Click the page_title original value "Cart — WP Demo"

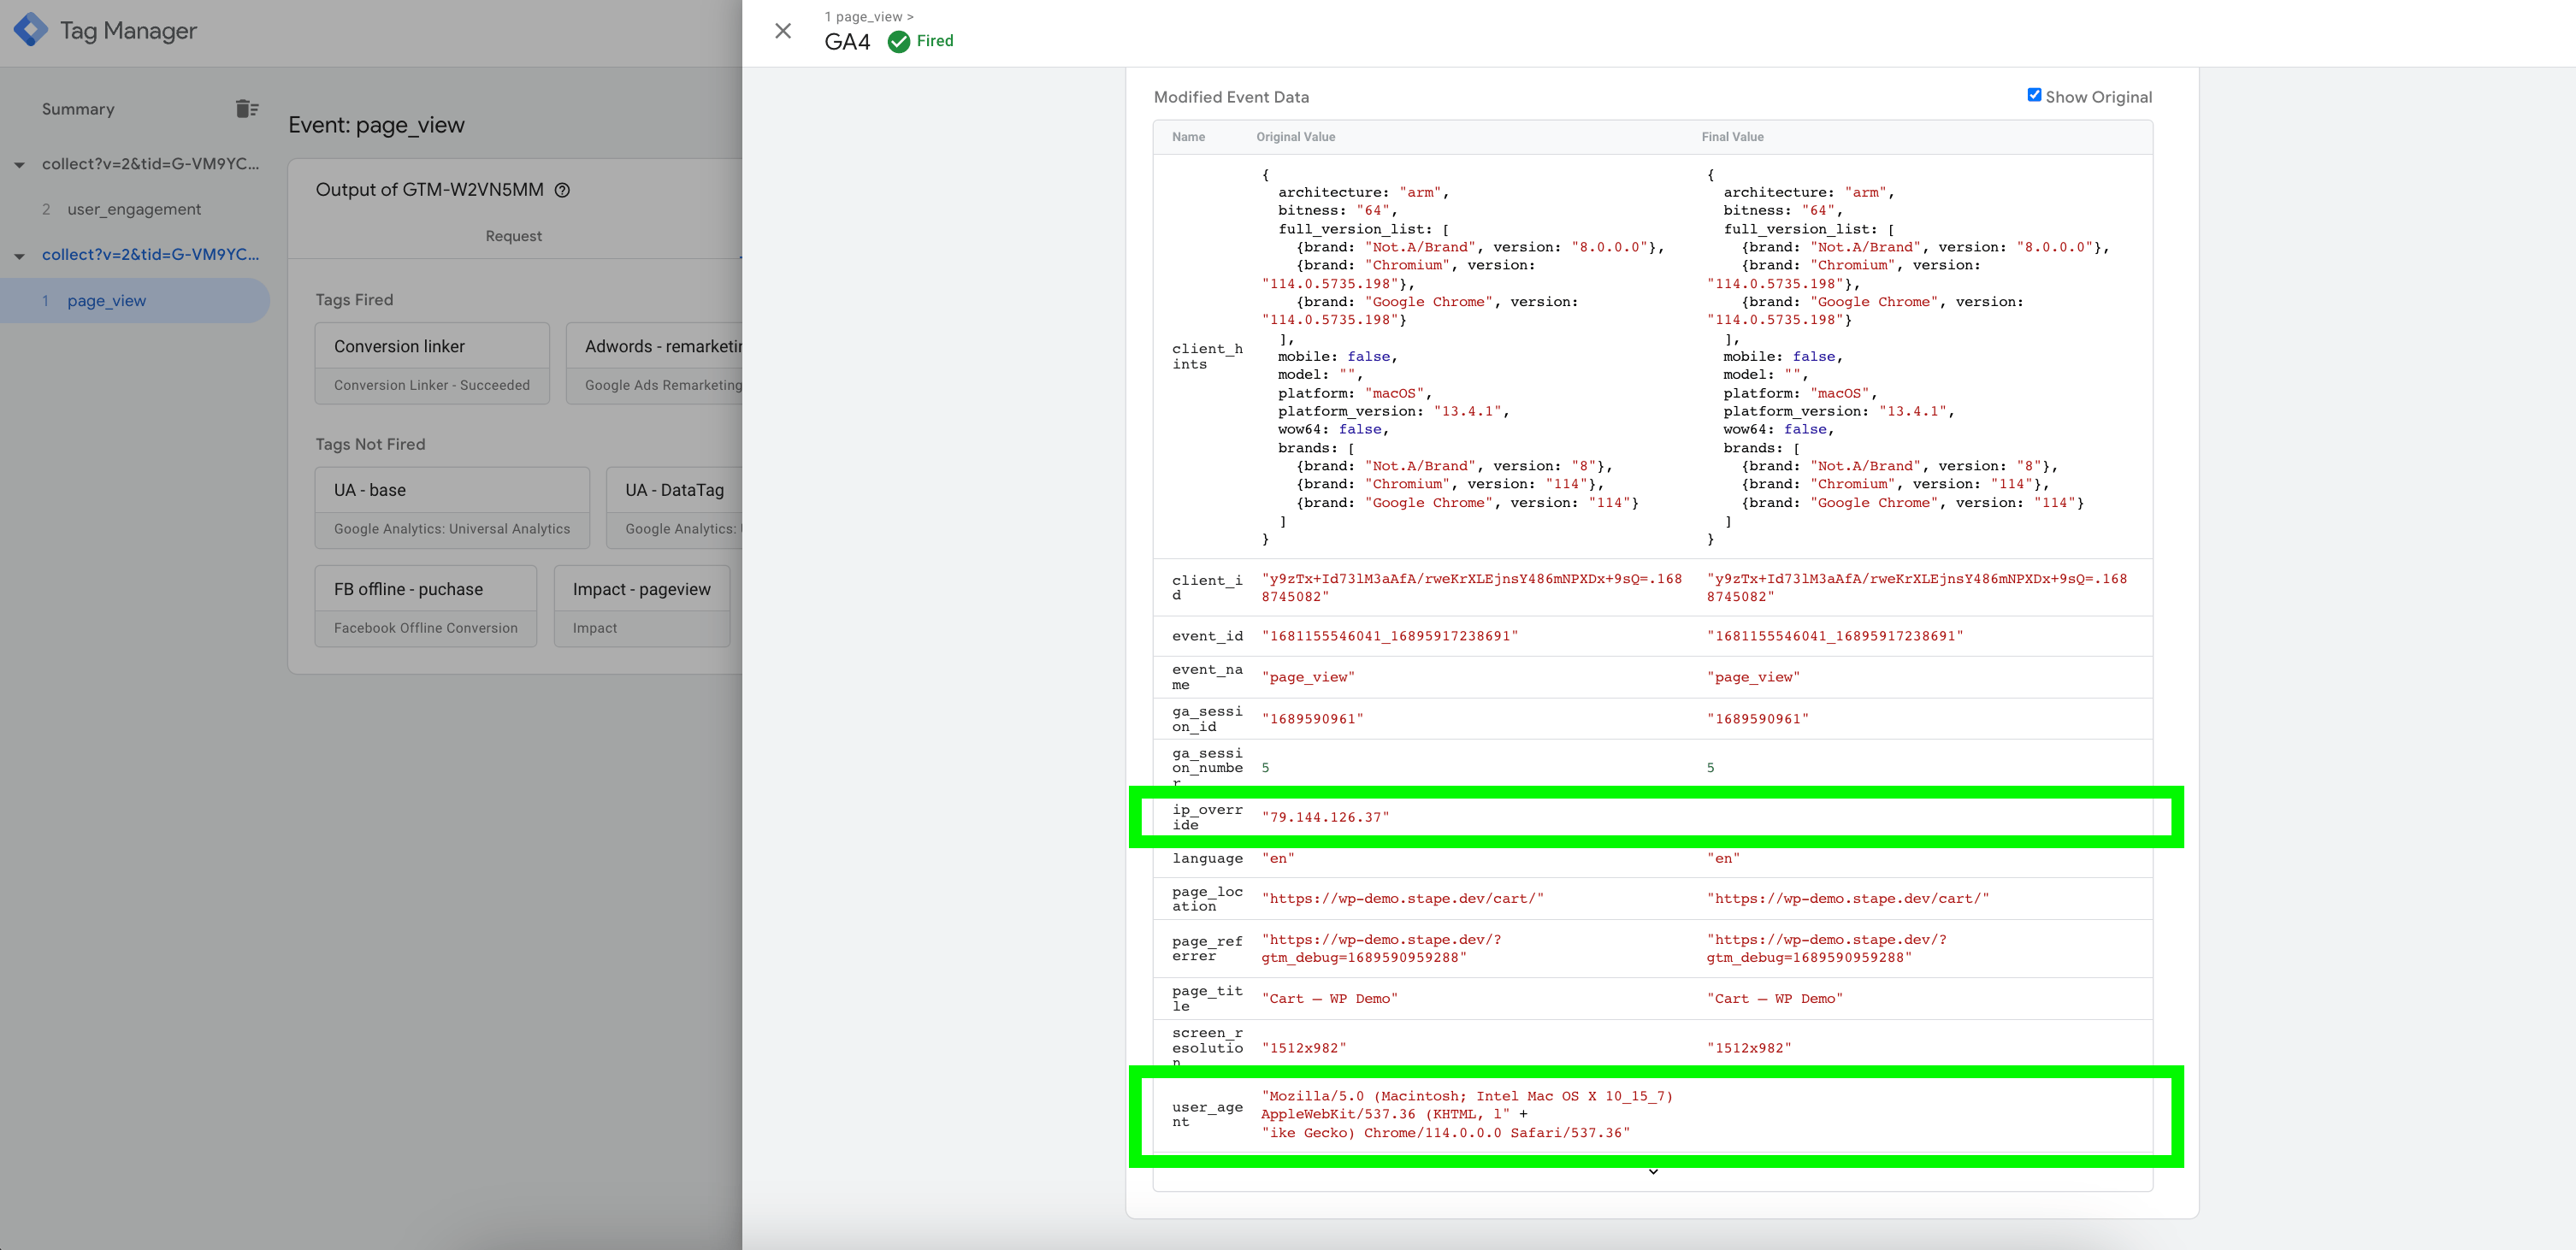click(1329, 998)
